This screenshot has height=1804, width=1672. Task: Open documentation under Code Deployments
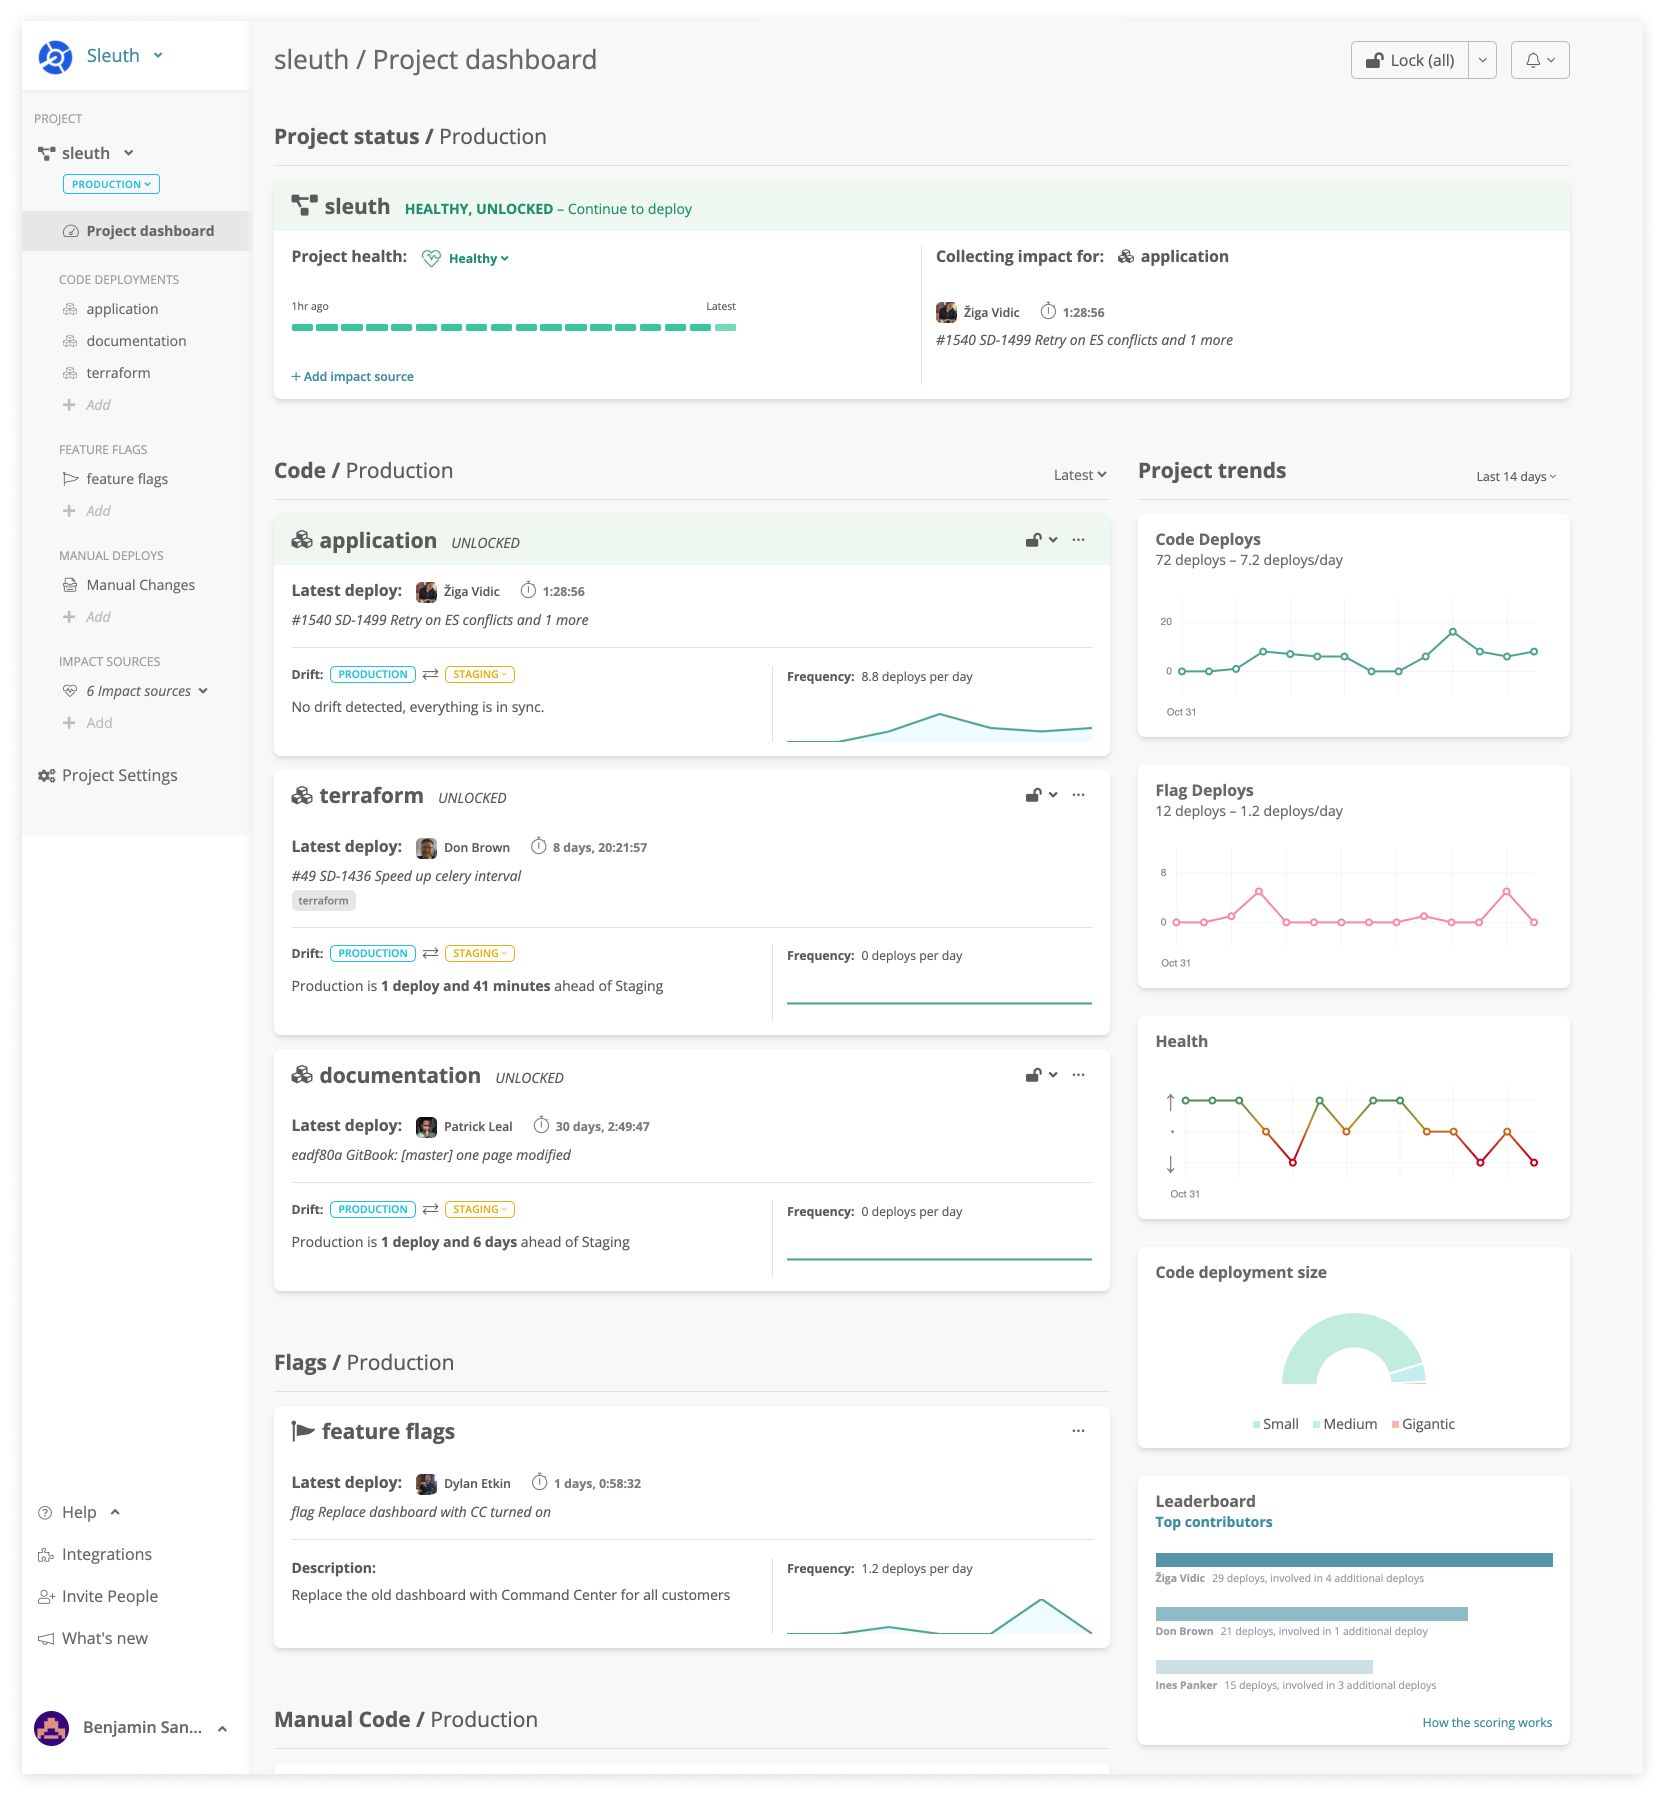(136, 341)
